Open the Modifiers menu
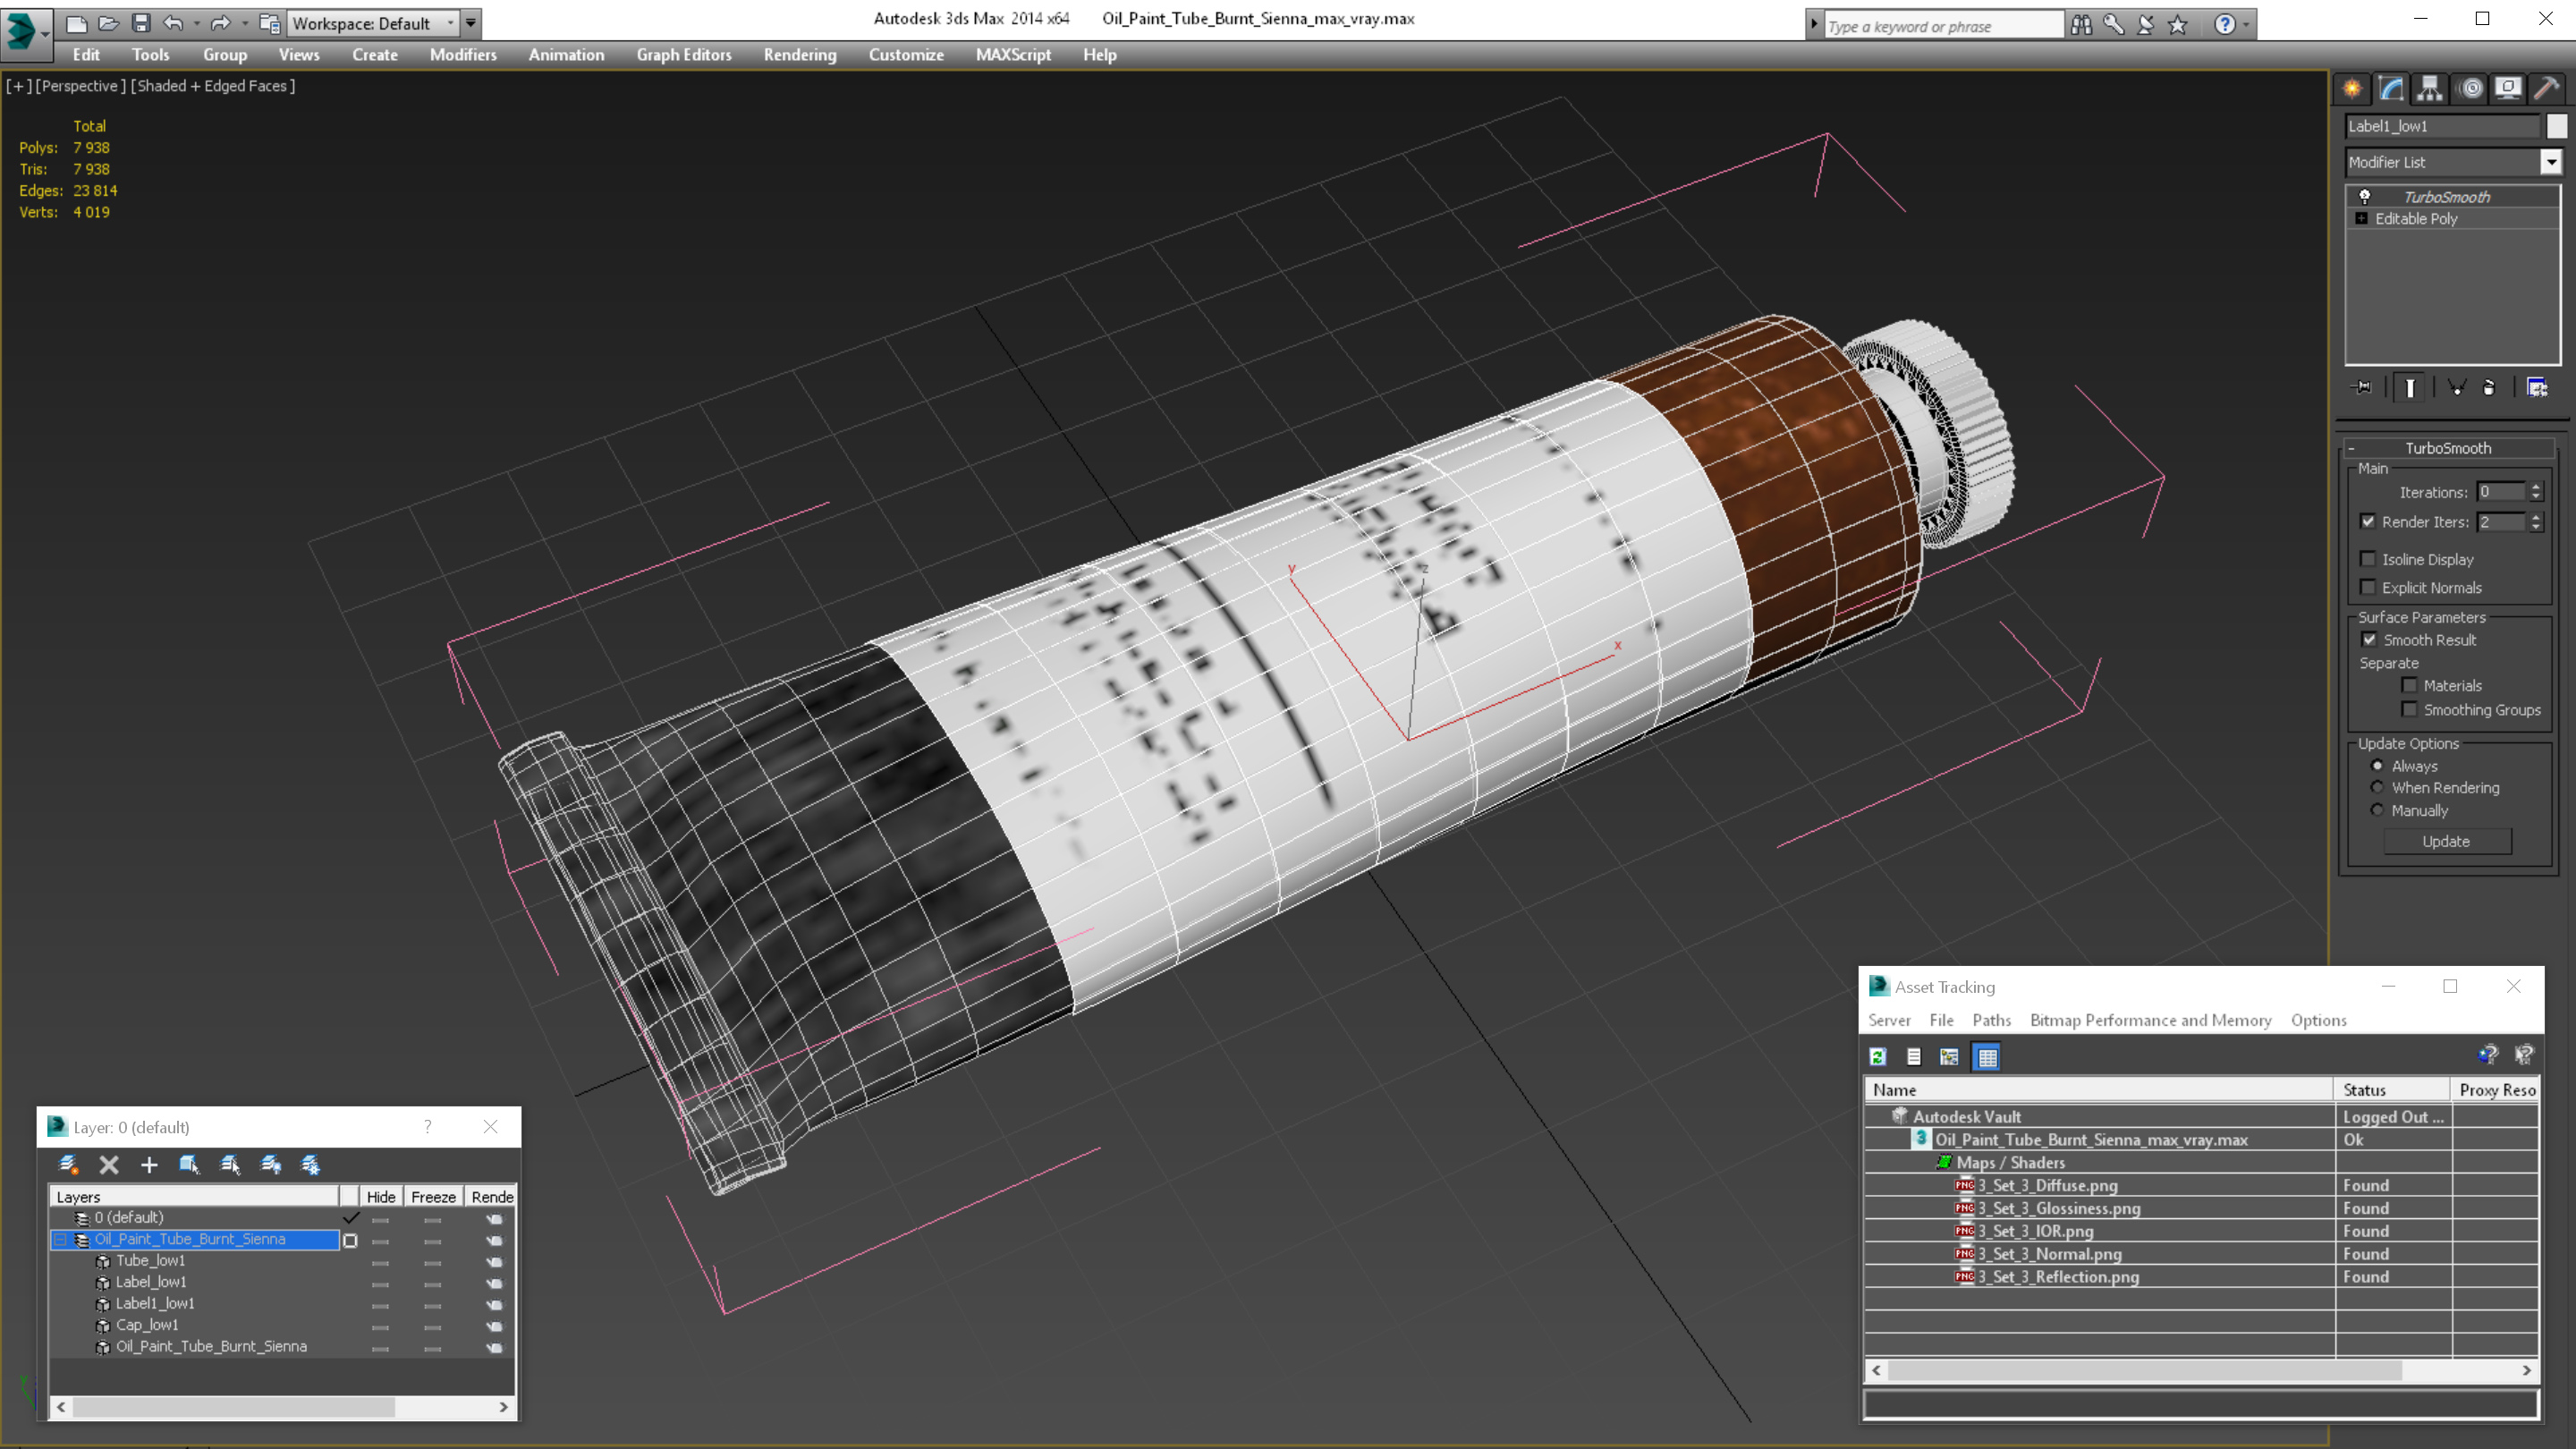The height and width of the screenshot is (1449, 2576). coord(463,55)
